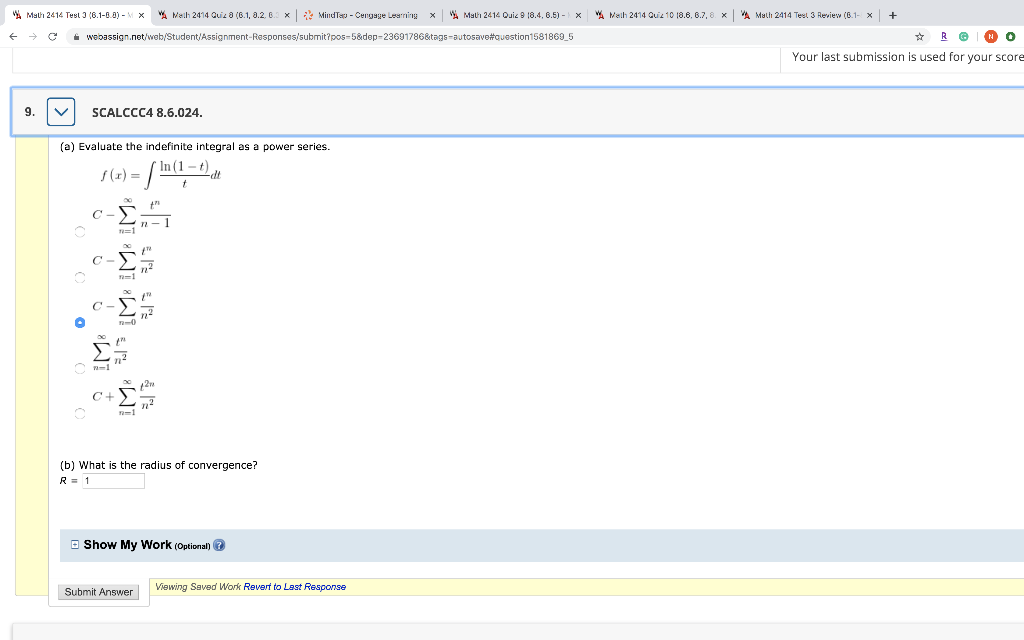Go back using browser back arrow

(13, 37)
